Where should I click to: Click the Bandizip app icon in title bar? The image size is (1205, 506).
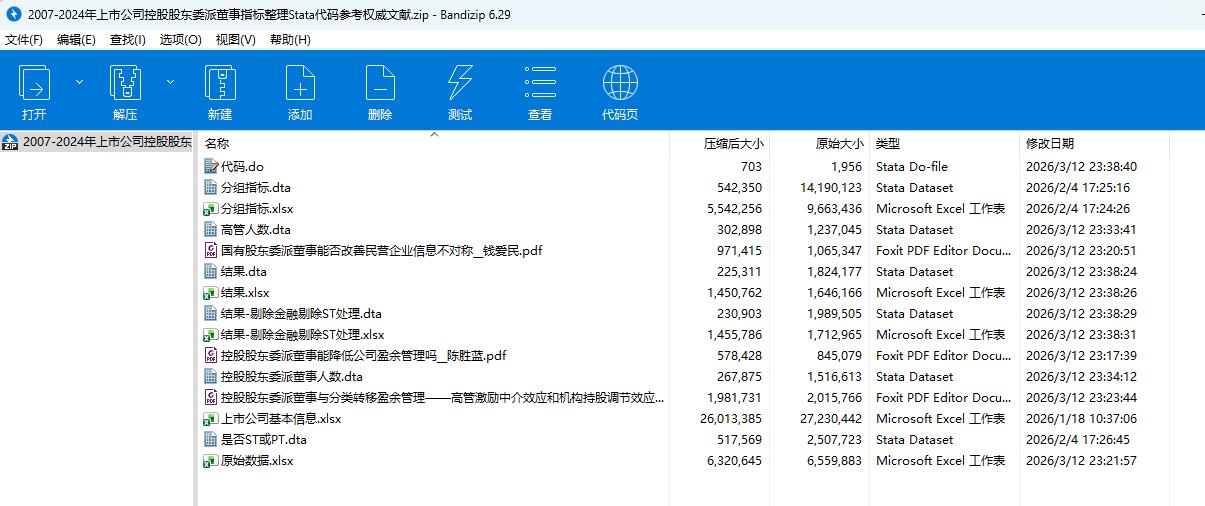pyautogui.click(x=14, y=13)
